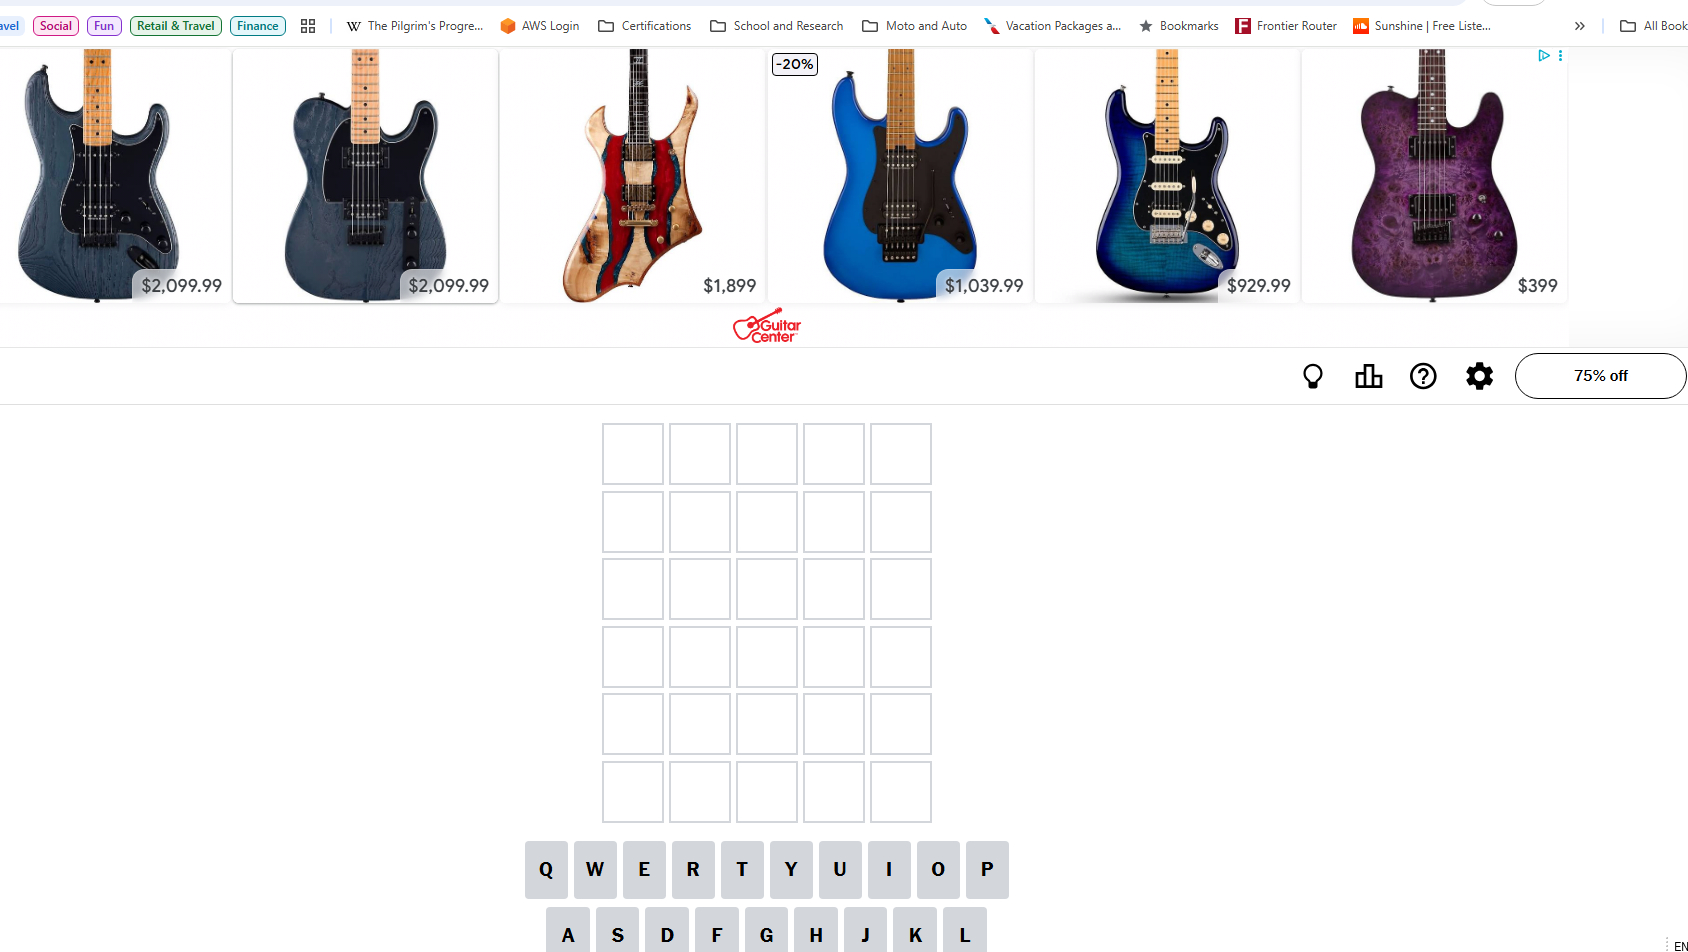Open the Moto and Auto folder
Screen dimensions: 1688x952
(x=915, y=26)
